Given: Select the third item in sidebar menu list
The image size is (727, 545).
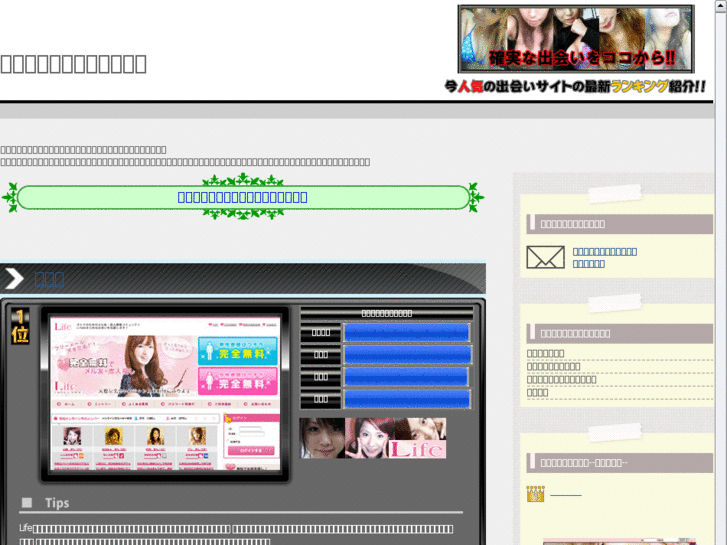Looking at the screenshot, I should (x=561, y=379).
